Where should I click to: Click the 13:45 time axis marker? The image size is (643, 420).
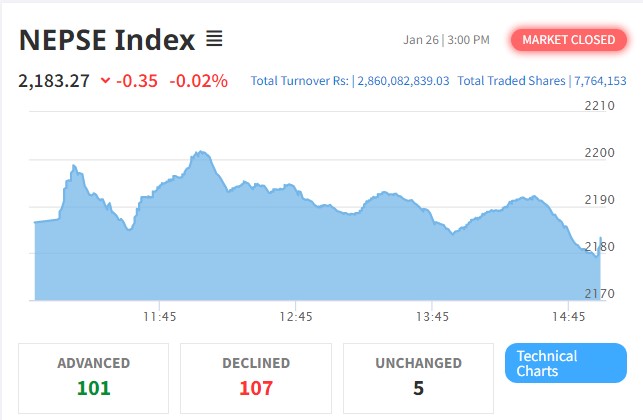click(432, 316)
